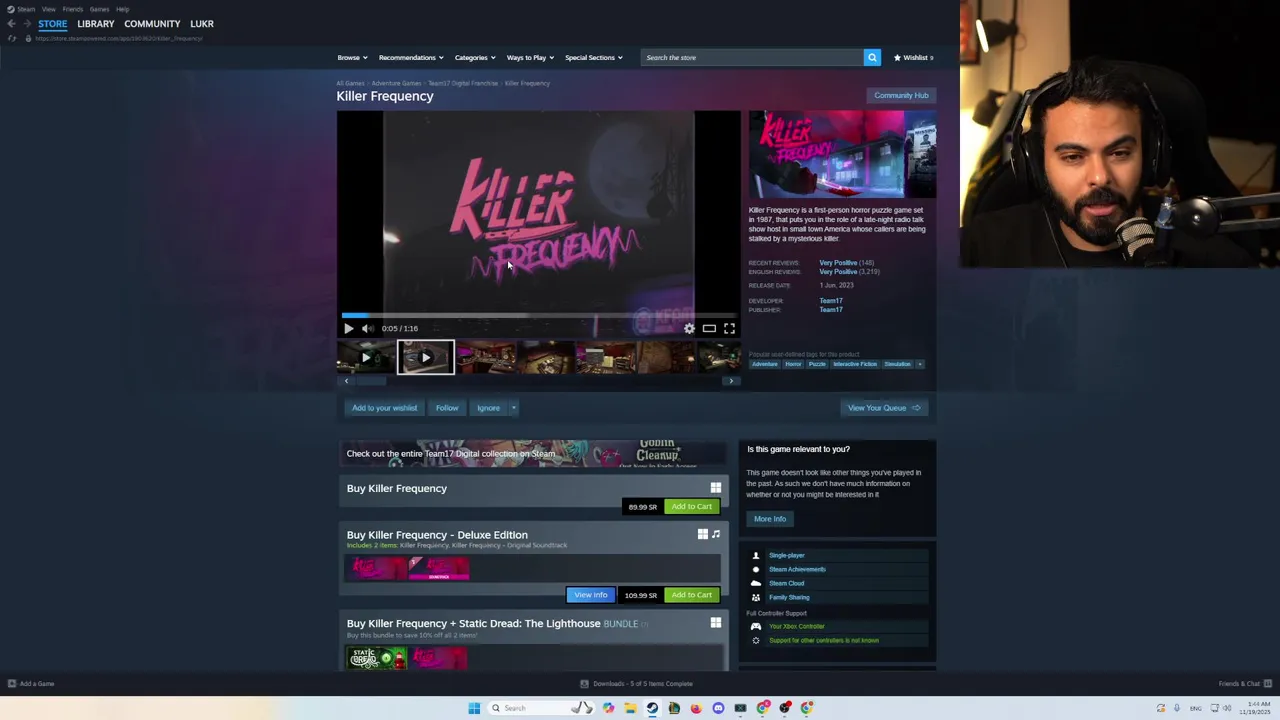The height and width of the screenshot is (720, 1280).
Task: Open the Adventure tag
Action: (x=765, y=364)
